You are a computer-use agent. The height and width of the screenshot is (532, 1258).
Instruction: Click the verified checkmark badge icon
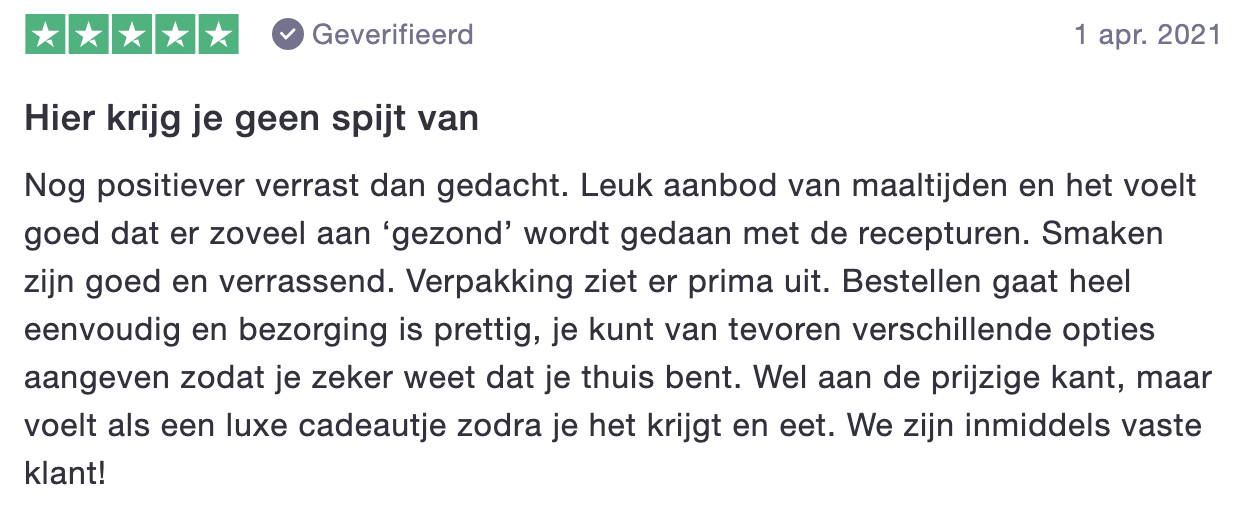click(288, 35)
